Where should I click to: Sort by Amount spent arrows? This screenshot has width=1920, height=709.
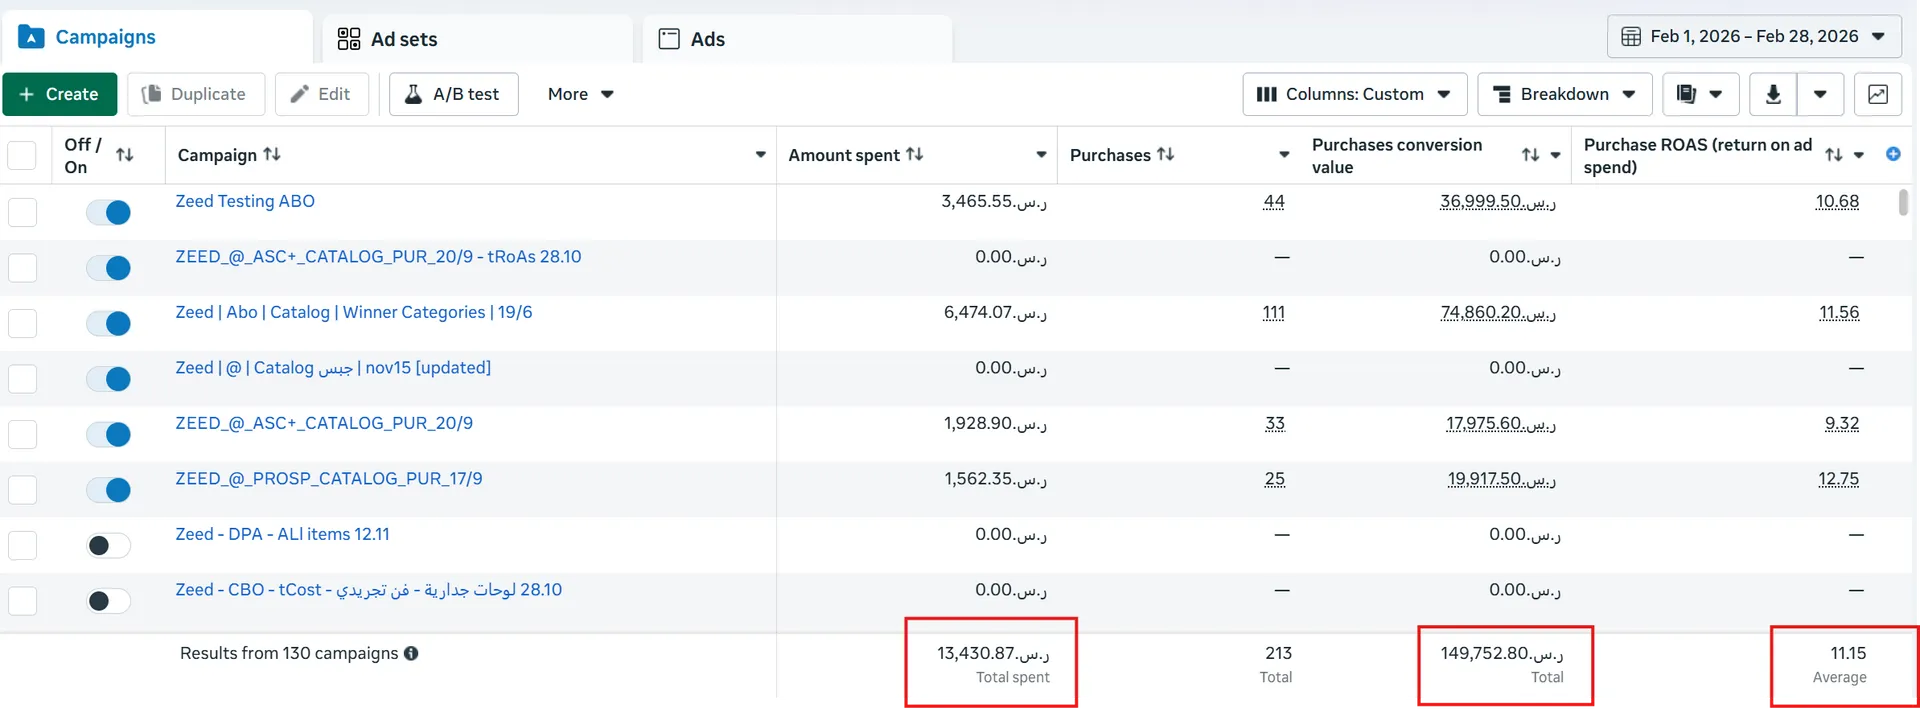click(x=915, y=154)
